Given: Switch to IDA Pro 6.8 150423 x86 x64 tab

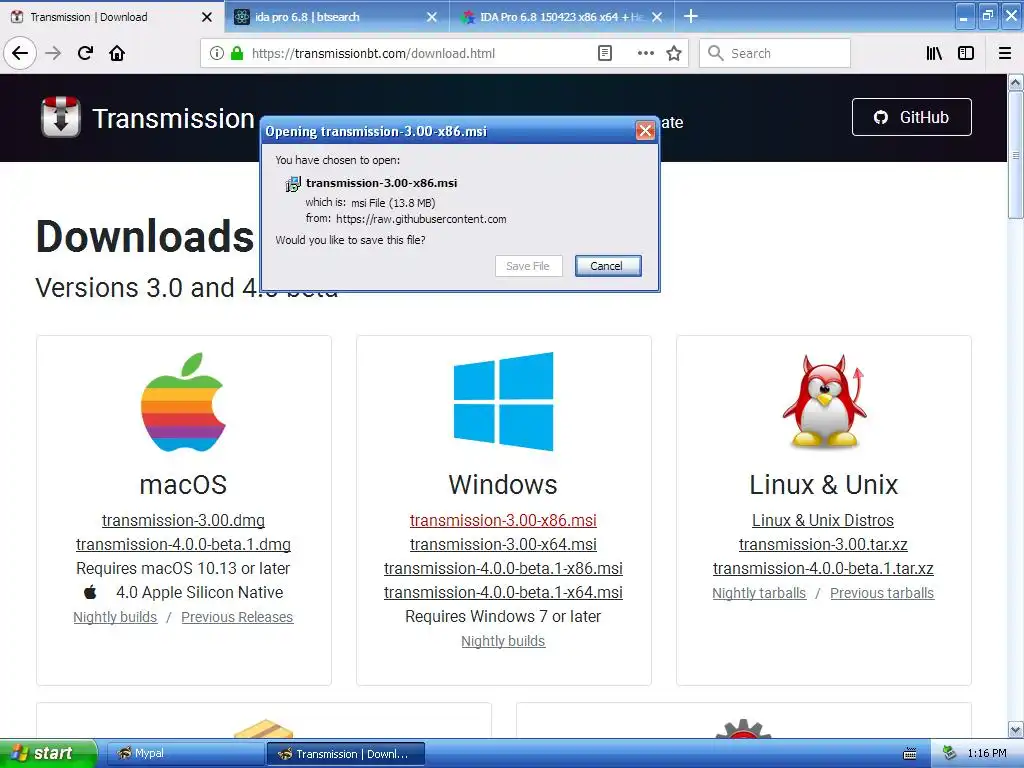Looking at the screenshot, I should (562, 17).
